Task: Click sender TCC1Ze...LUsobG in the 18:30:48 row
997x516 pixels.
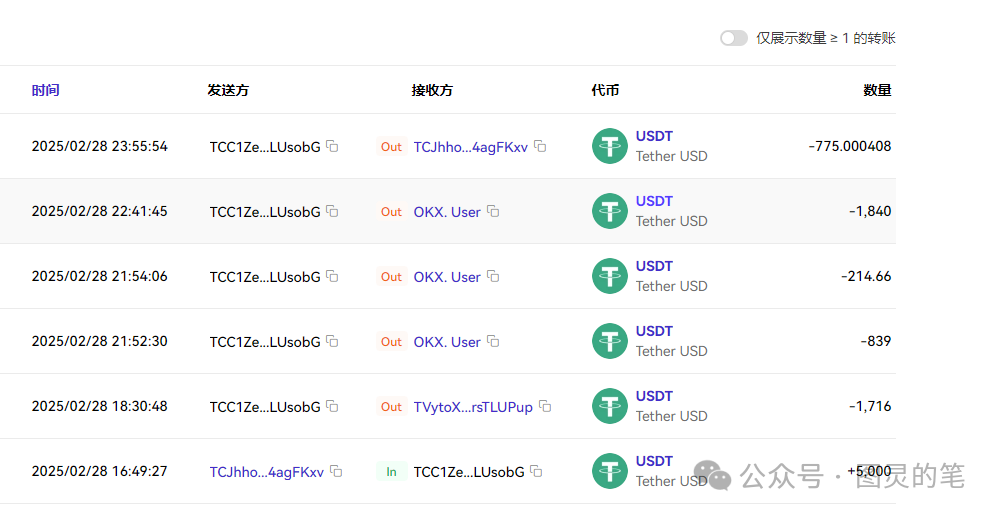Action: 265,407
